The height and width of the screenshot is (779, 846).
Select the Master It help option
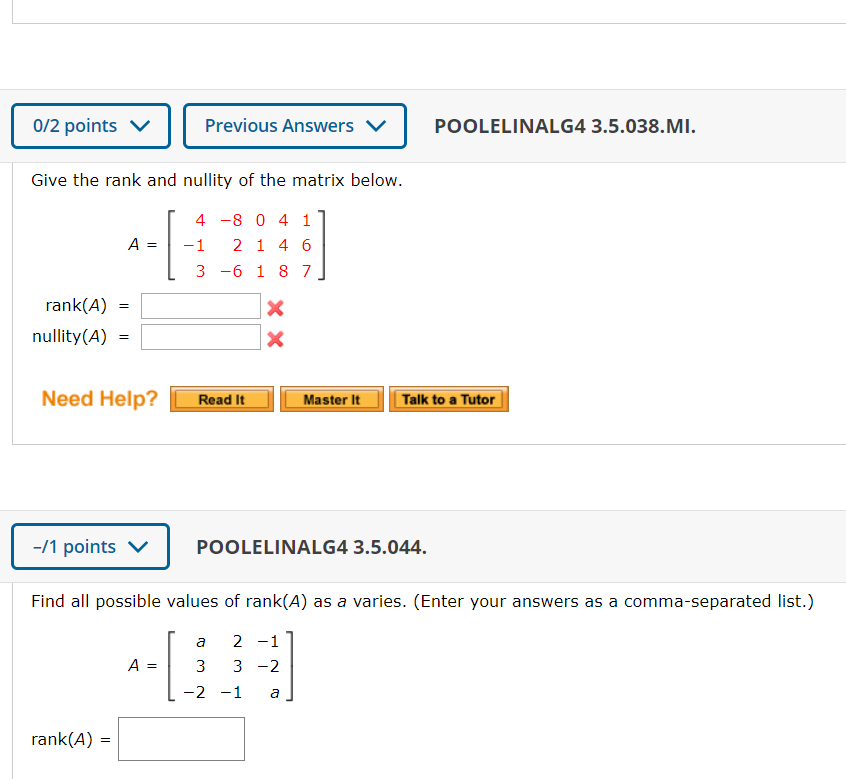click(x=331, y=398)
